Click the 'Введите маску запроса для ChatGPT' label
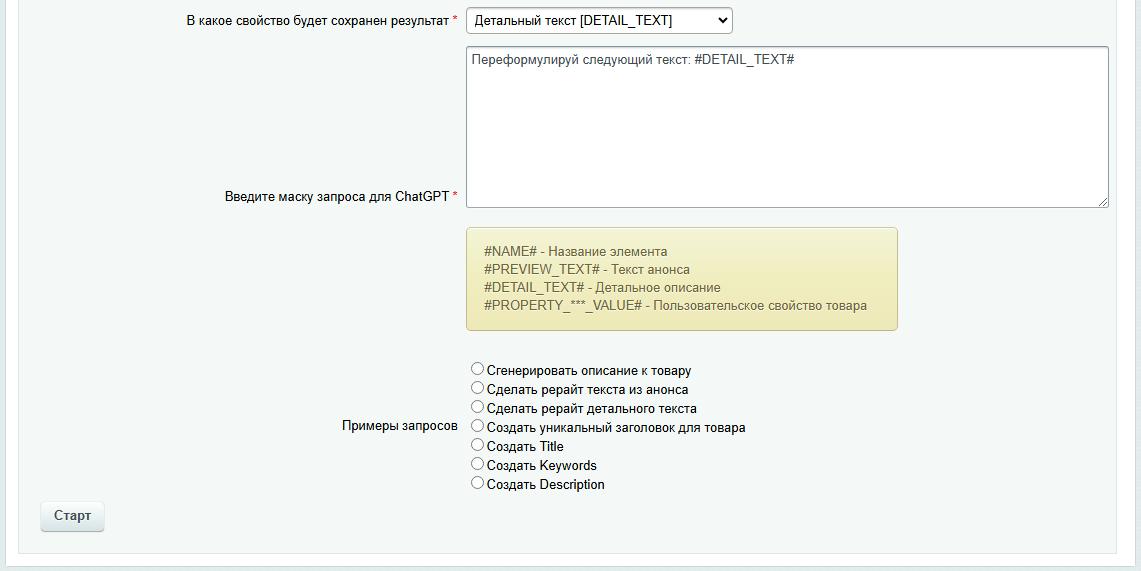 pyautogui.click(x=336, y=196)
